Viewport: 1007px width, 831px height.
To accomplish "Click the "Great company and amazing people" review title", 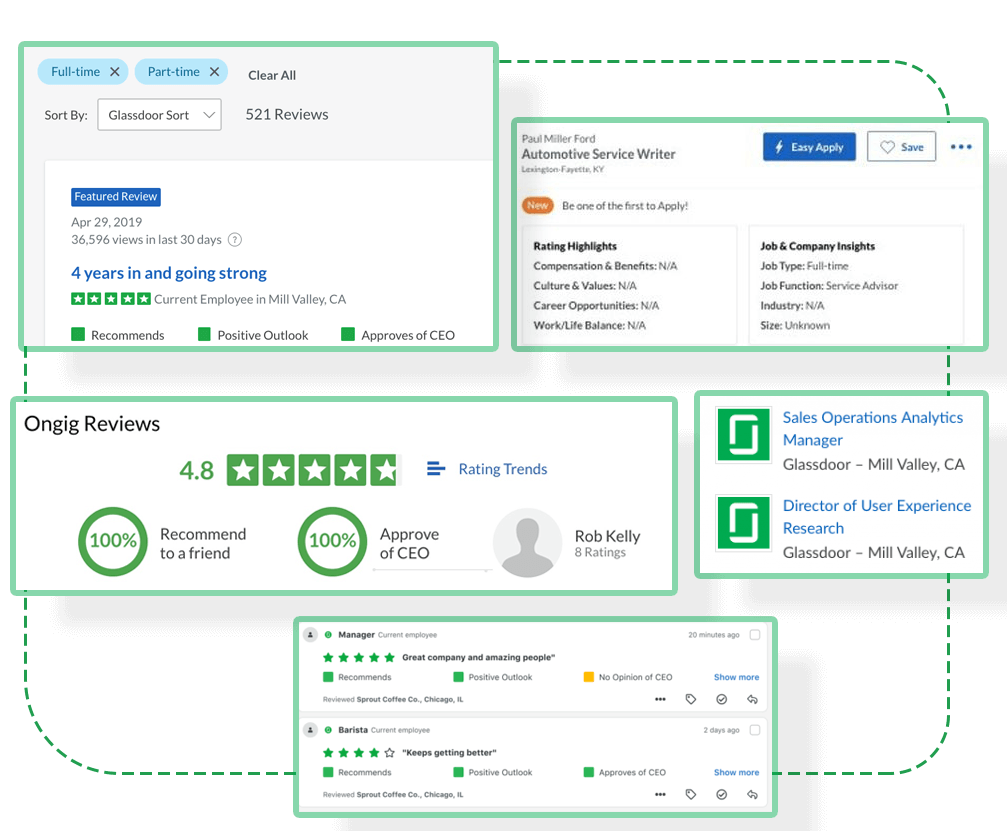I will pyautogui.click(x=478, y=658).
